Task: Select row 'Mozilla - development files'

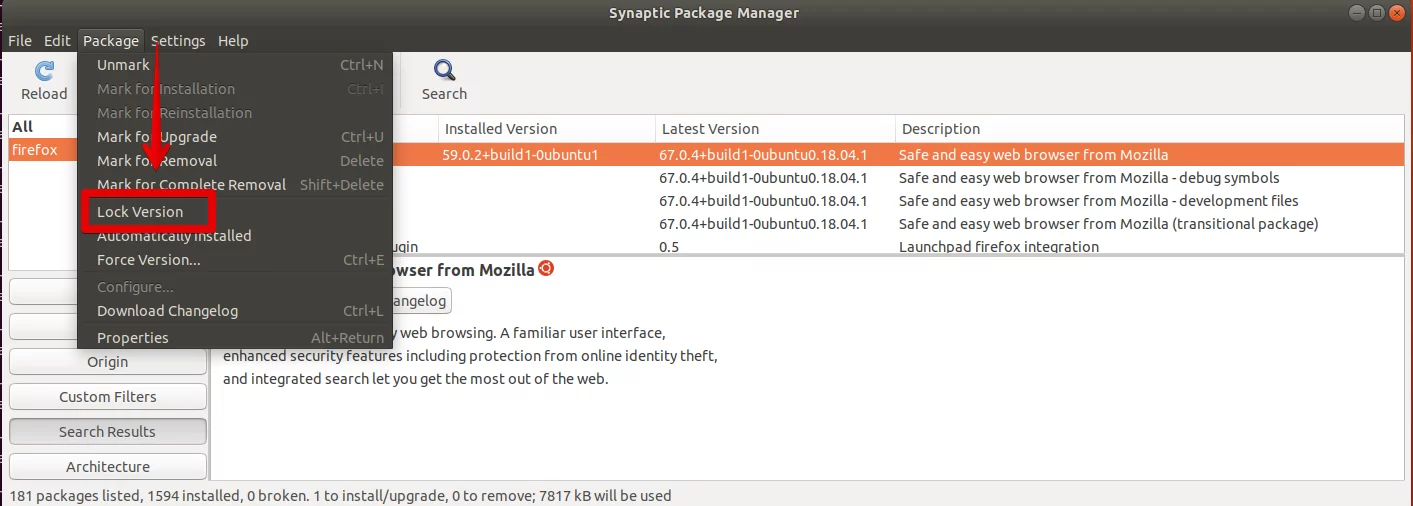Action: [x=1099, y=201]
